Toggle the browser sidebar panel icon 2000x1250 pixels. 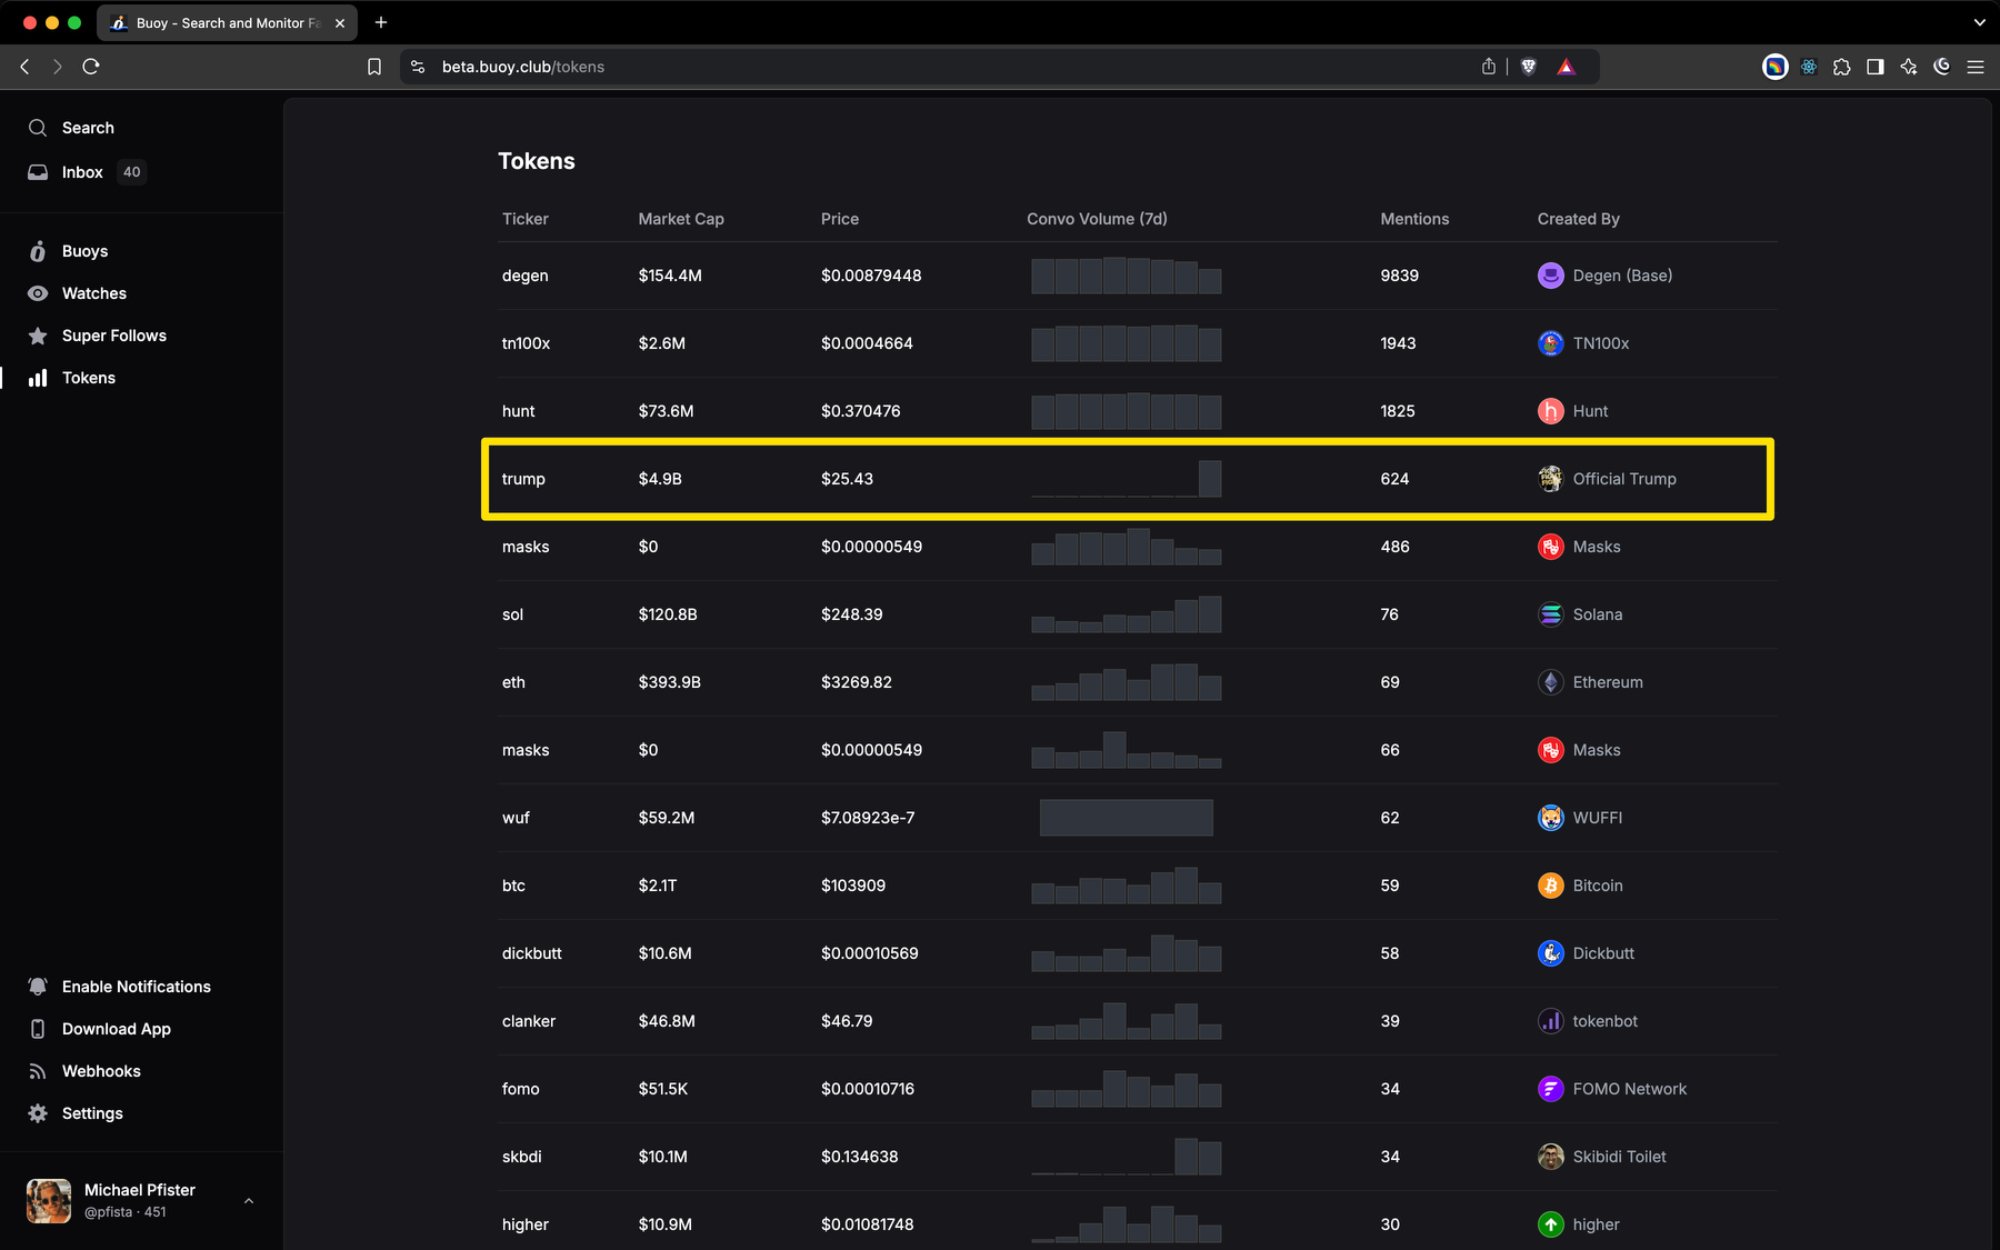pyautogui.click(x=1875, y=67)
